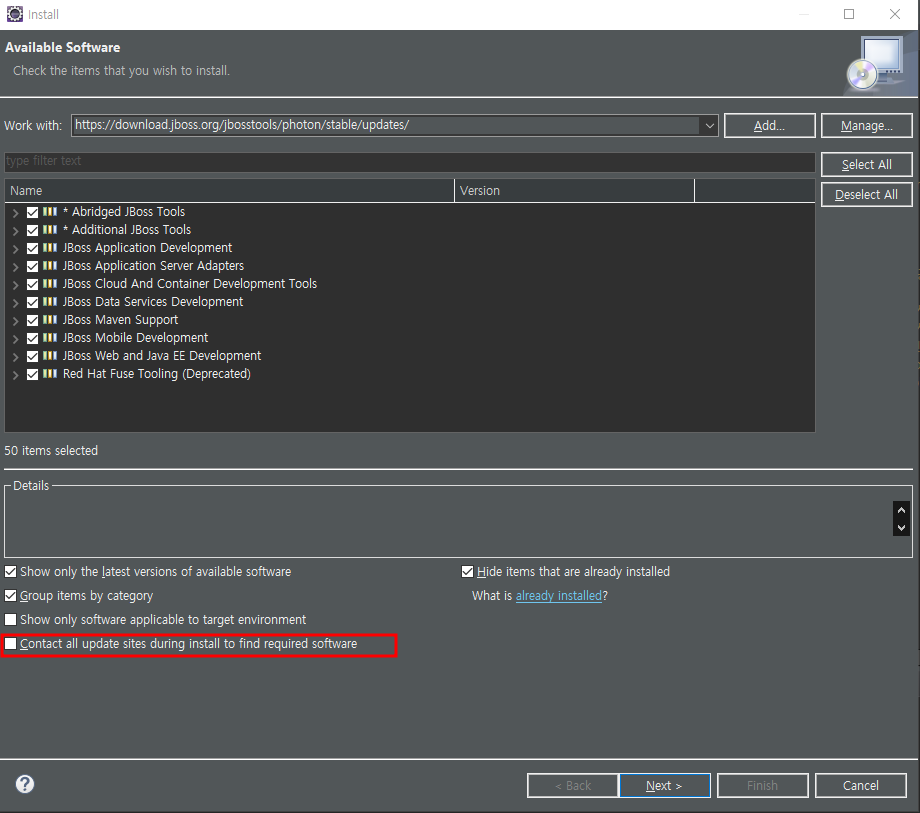
Task: Open the Work with site dropdown arrow
Action: [709, 126]
